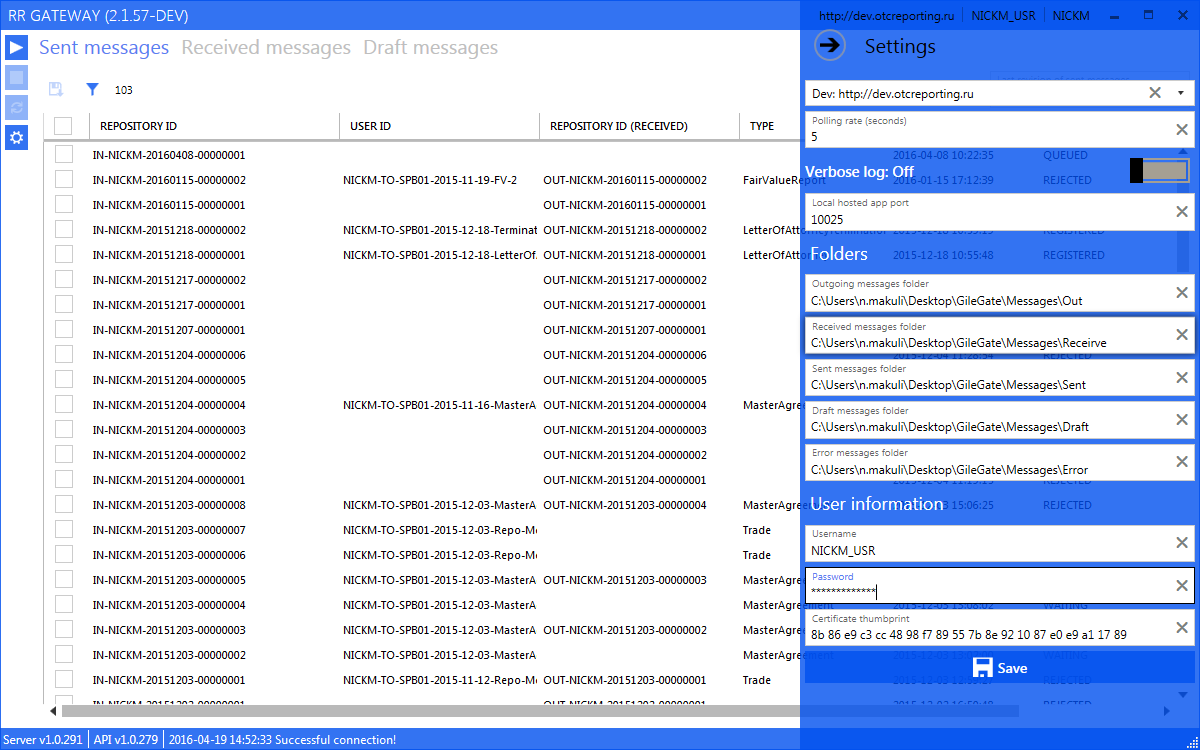Switch to Sent messages tab
The width and height of the screenshot is (1200, 750).
point(104,47)
